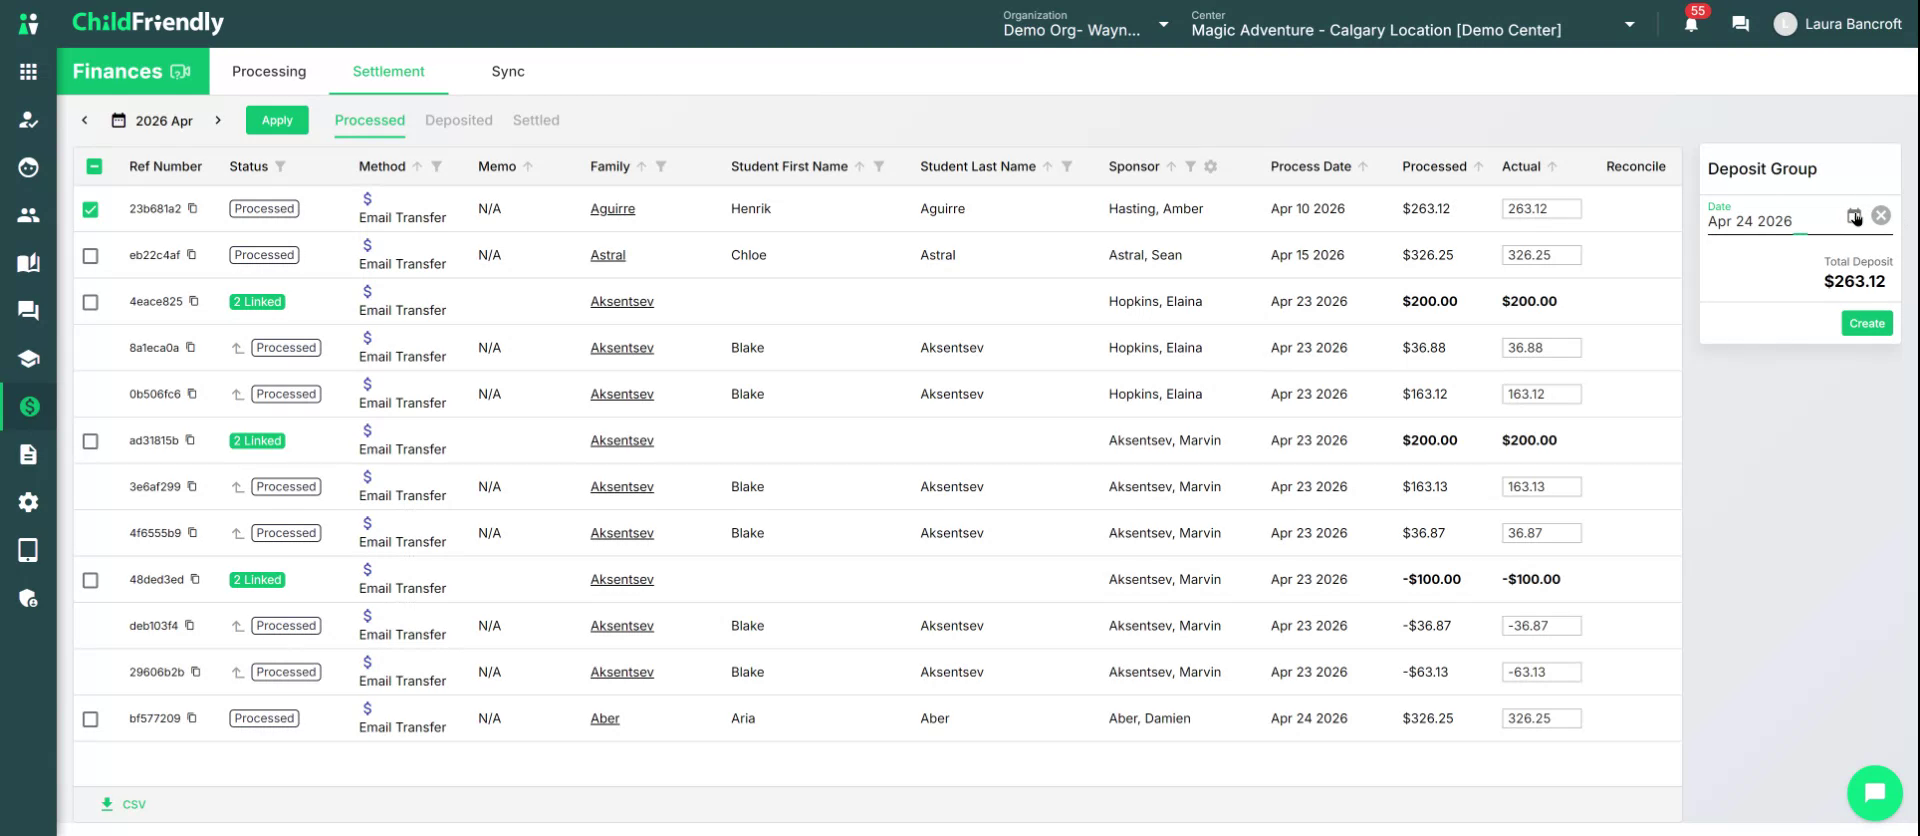
Task: Switch to the Sync tab
Action: tap(508, 72)
